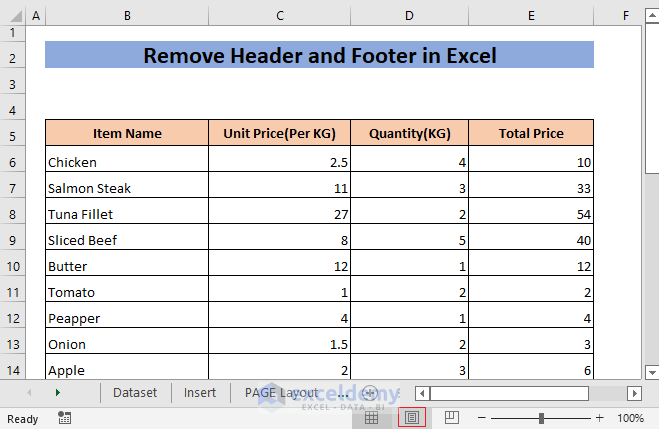Open the Insert sheet tab
Image resolution: width=659 pixels, height=429 pixels.
tap(200, 393)
